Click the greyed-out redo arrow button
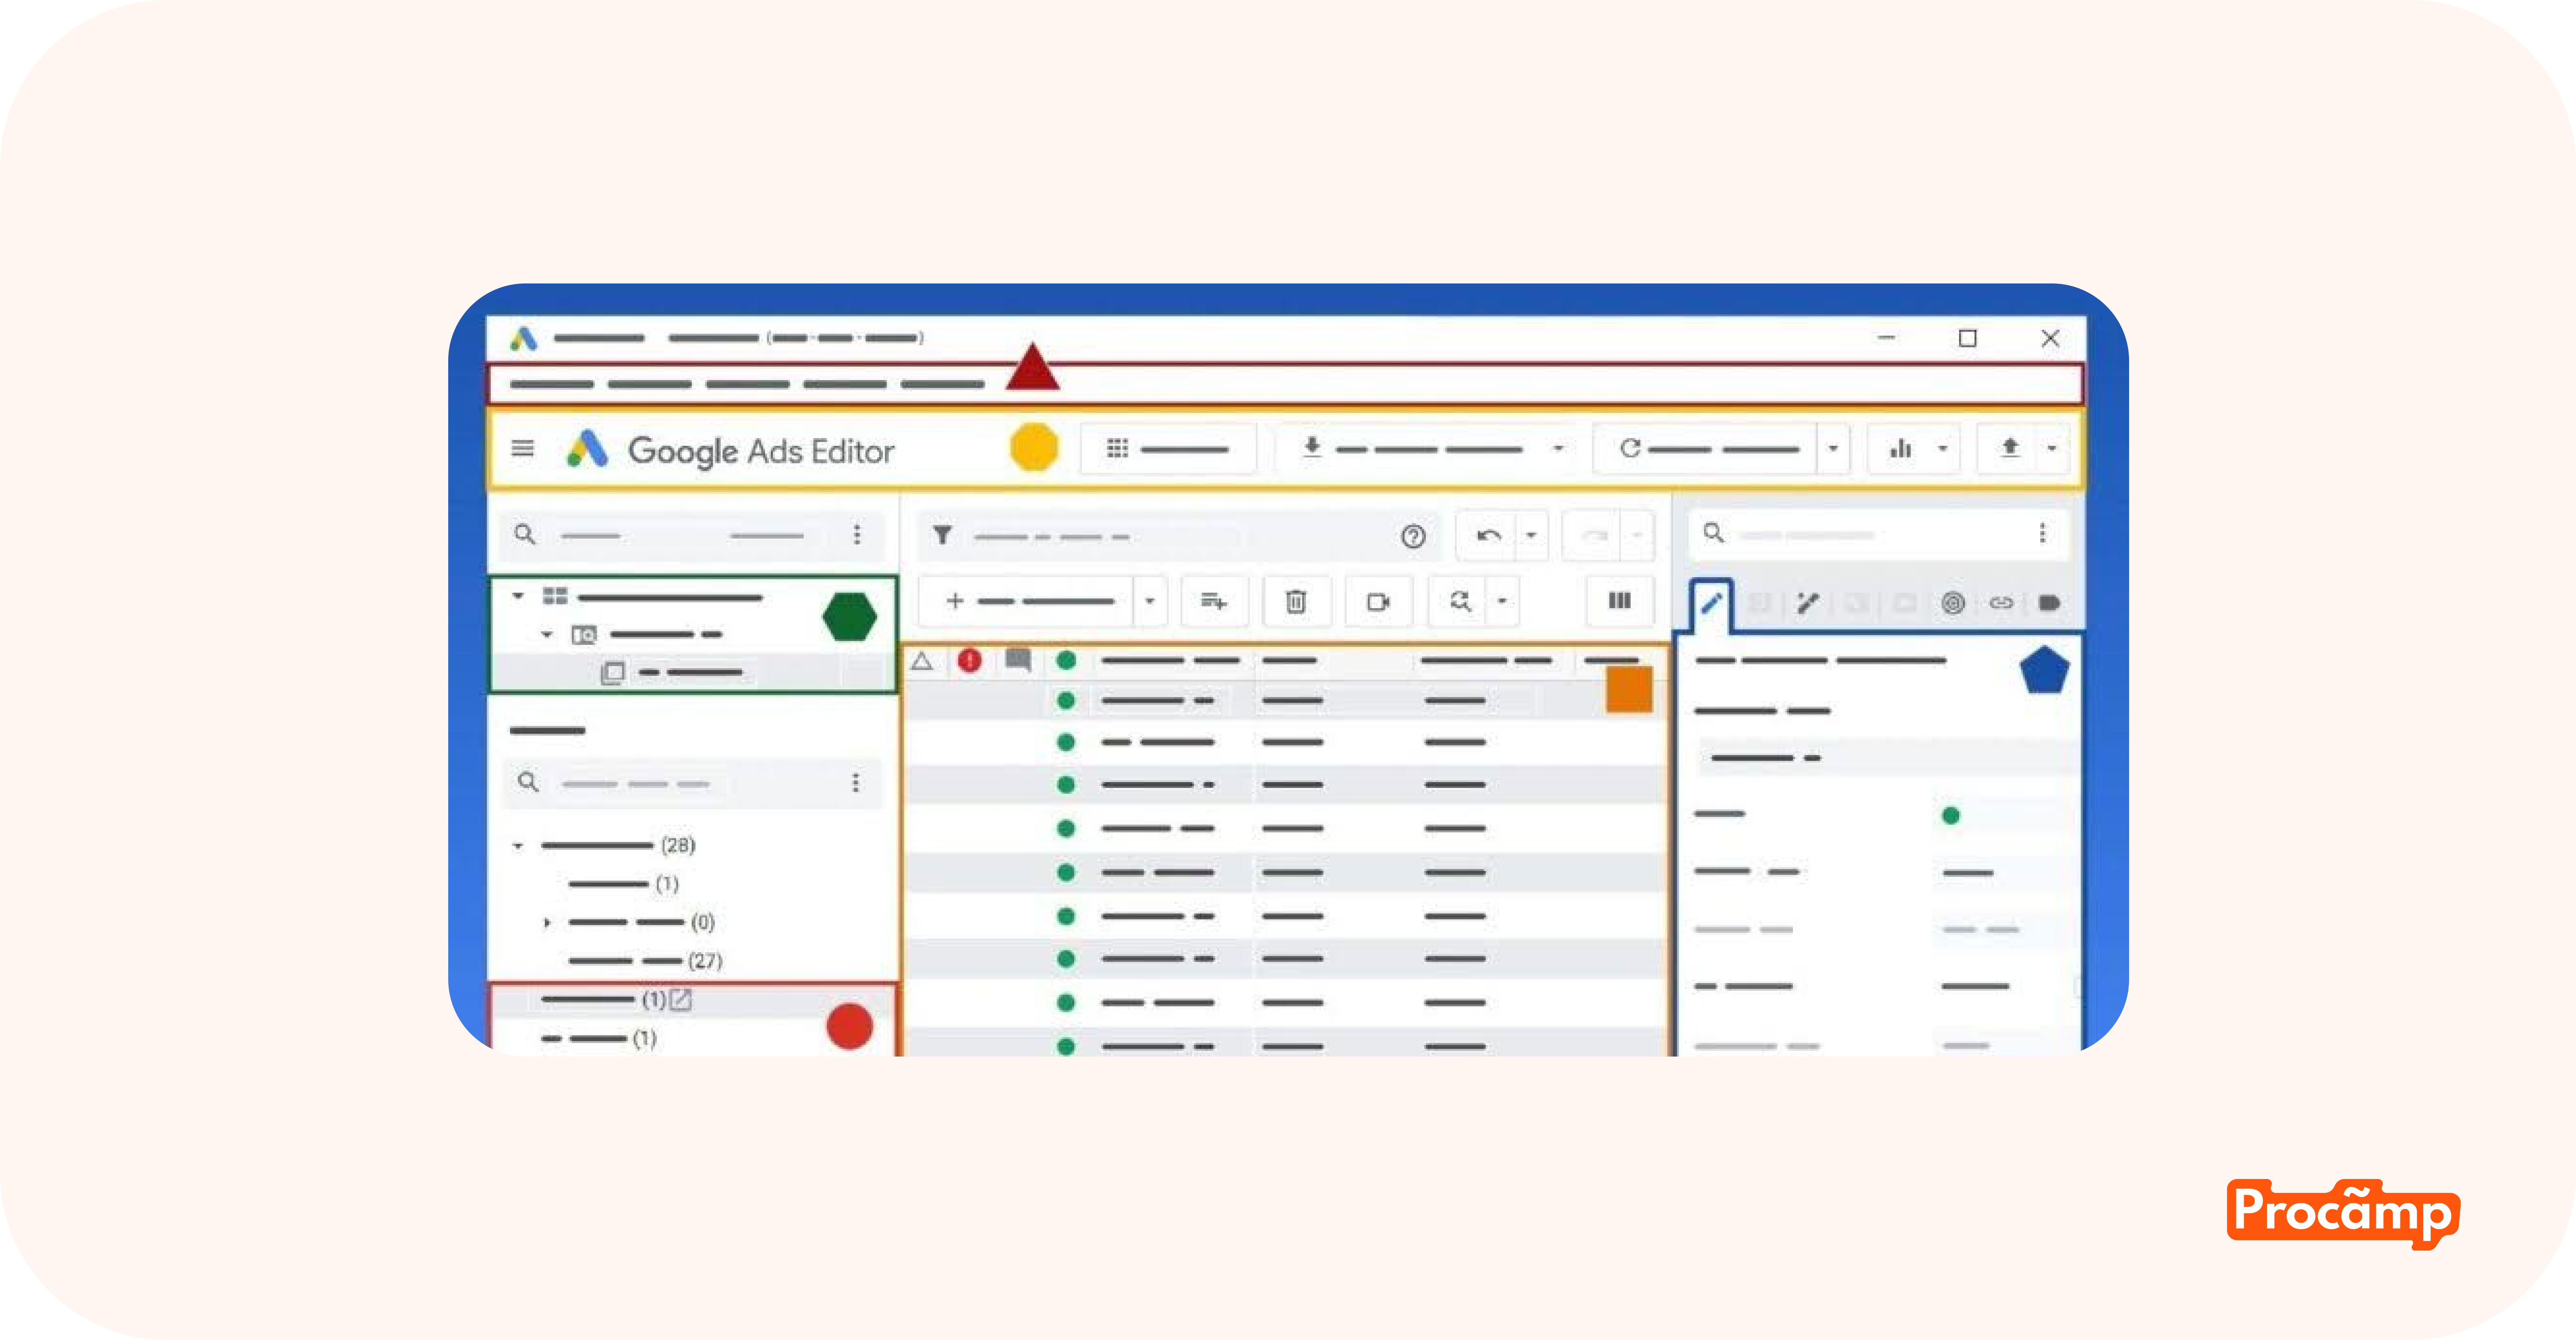Screen dimensions: 2576x1340 click(1594, 536)
